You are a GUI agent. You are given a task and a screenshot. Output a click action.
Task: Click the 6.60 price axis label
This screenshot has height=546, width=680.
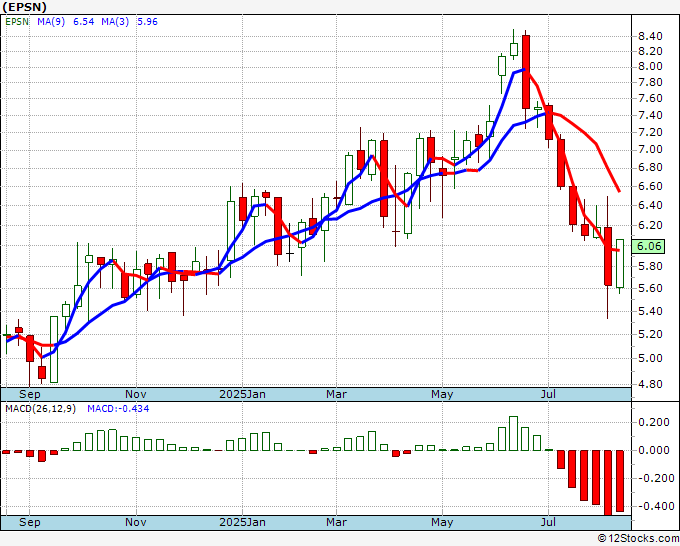coord(650,186)
